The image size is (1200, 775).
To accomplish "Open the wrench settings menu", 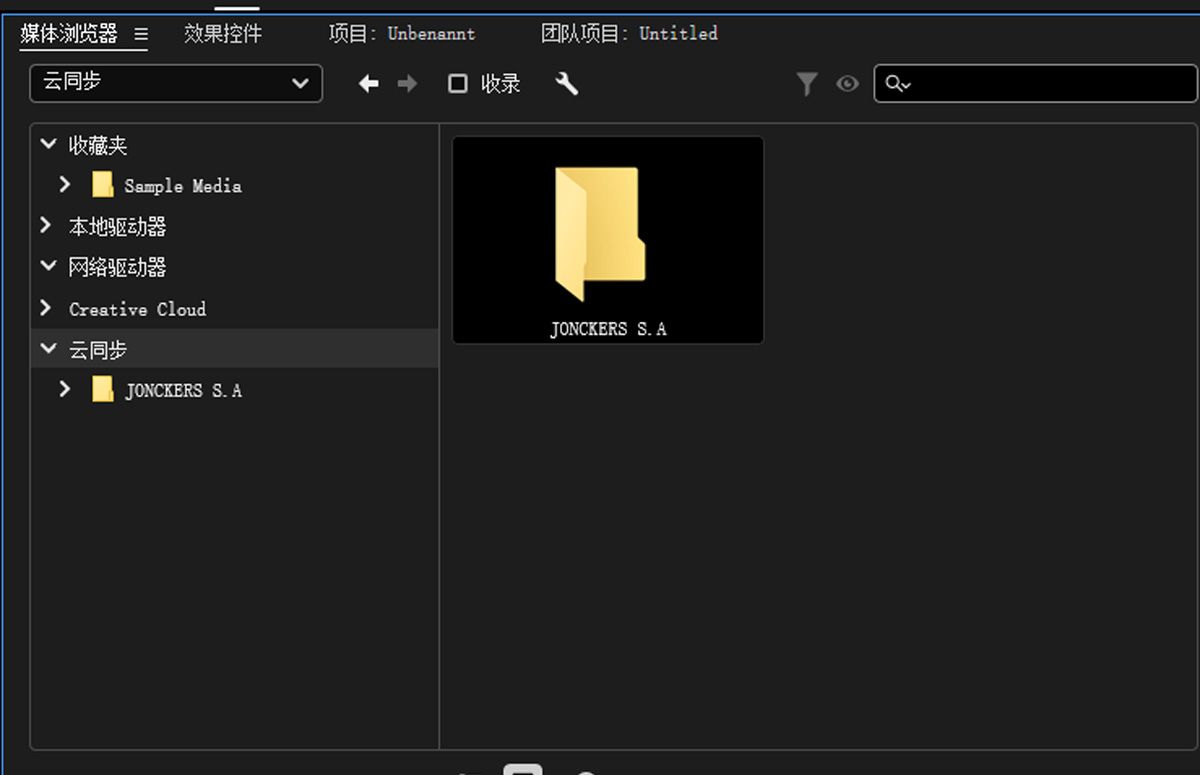I will (x=567, y=84).
